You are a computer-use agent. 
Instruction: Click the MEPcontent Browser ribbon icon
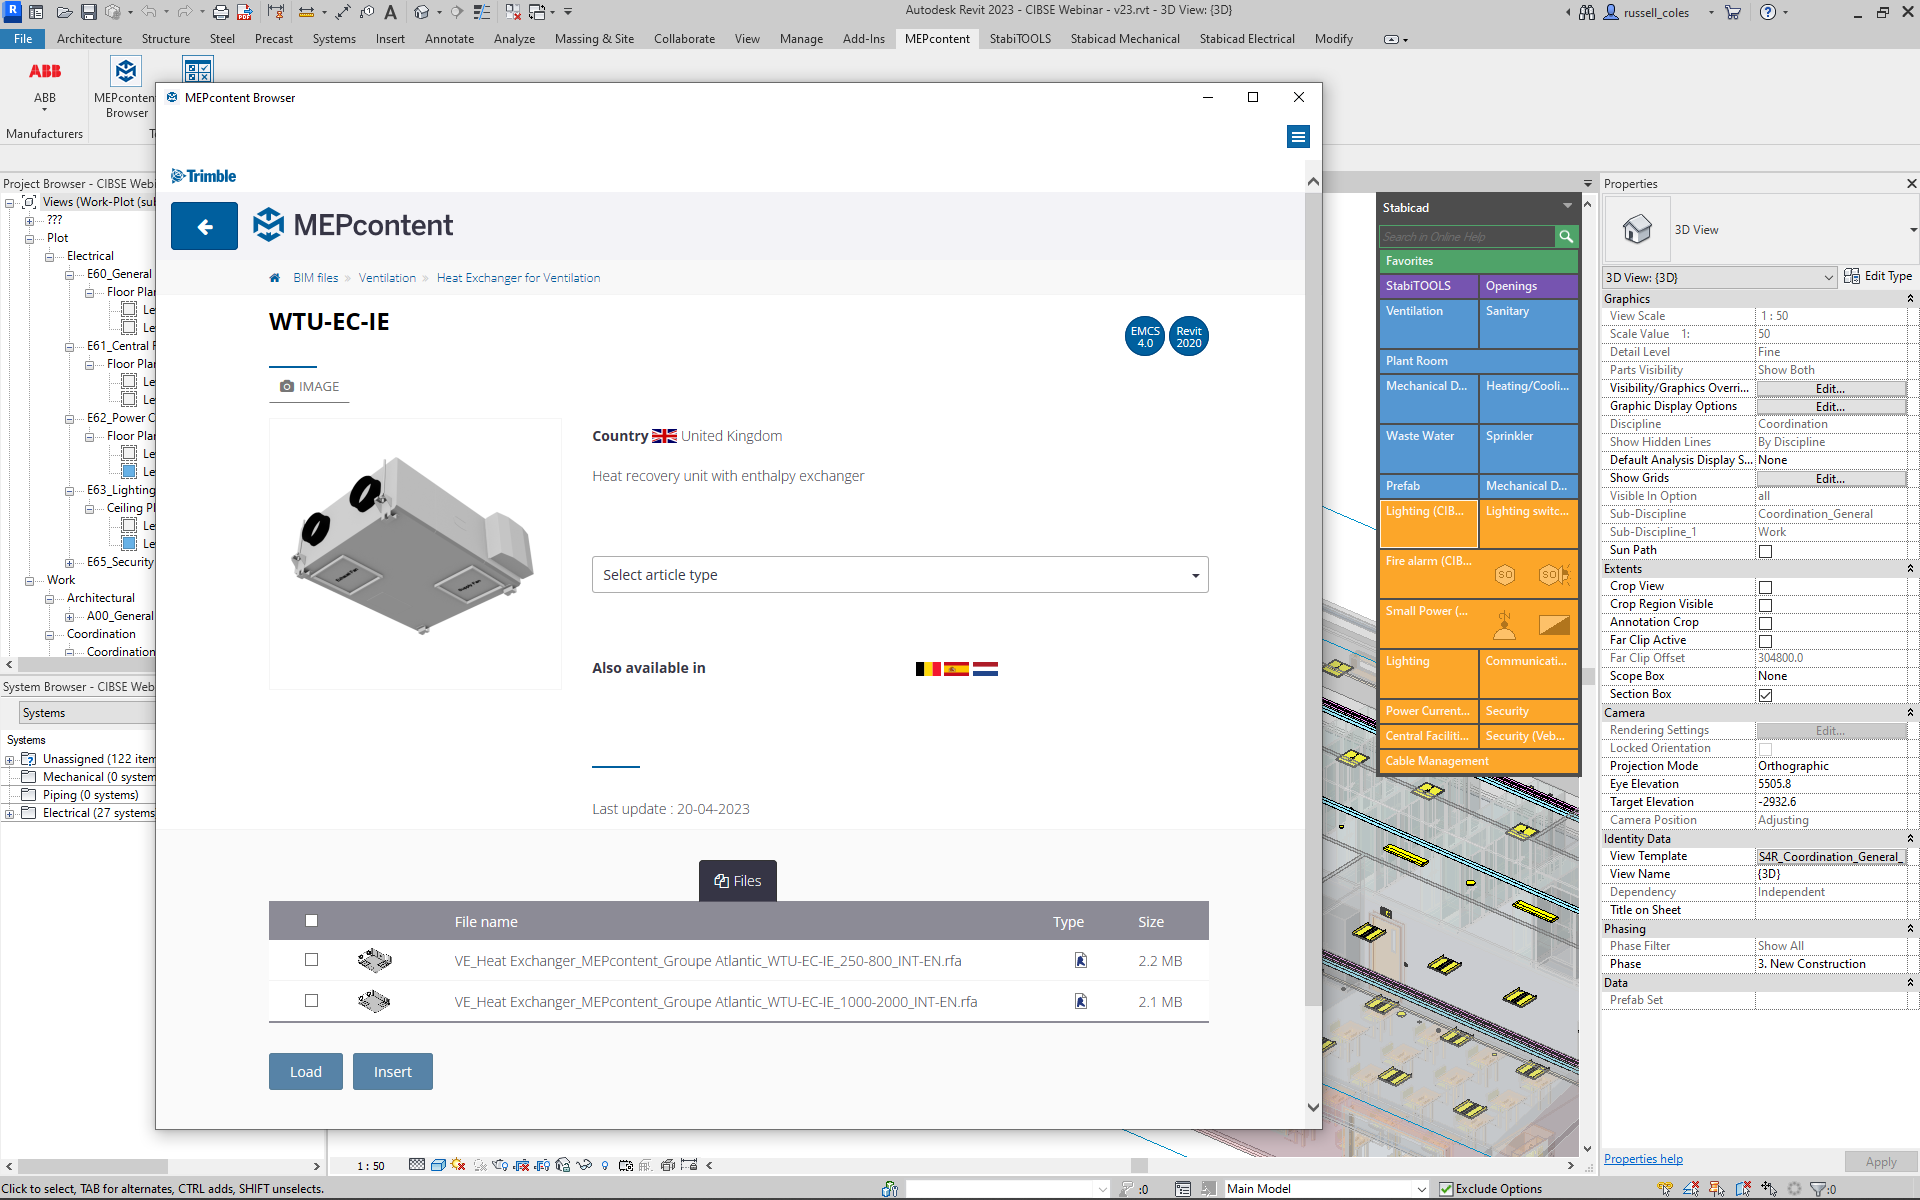(125, 71)
